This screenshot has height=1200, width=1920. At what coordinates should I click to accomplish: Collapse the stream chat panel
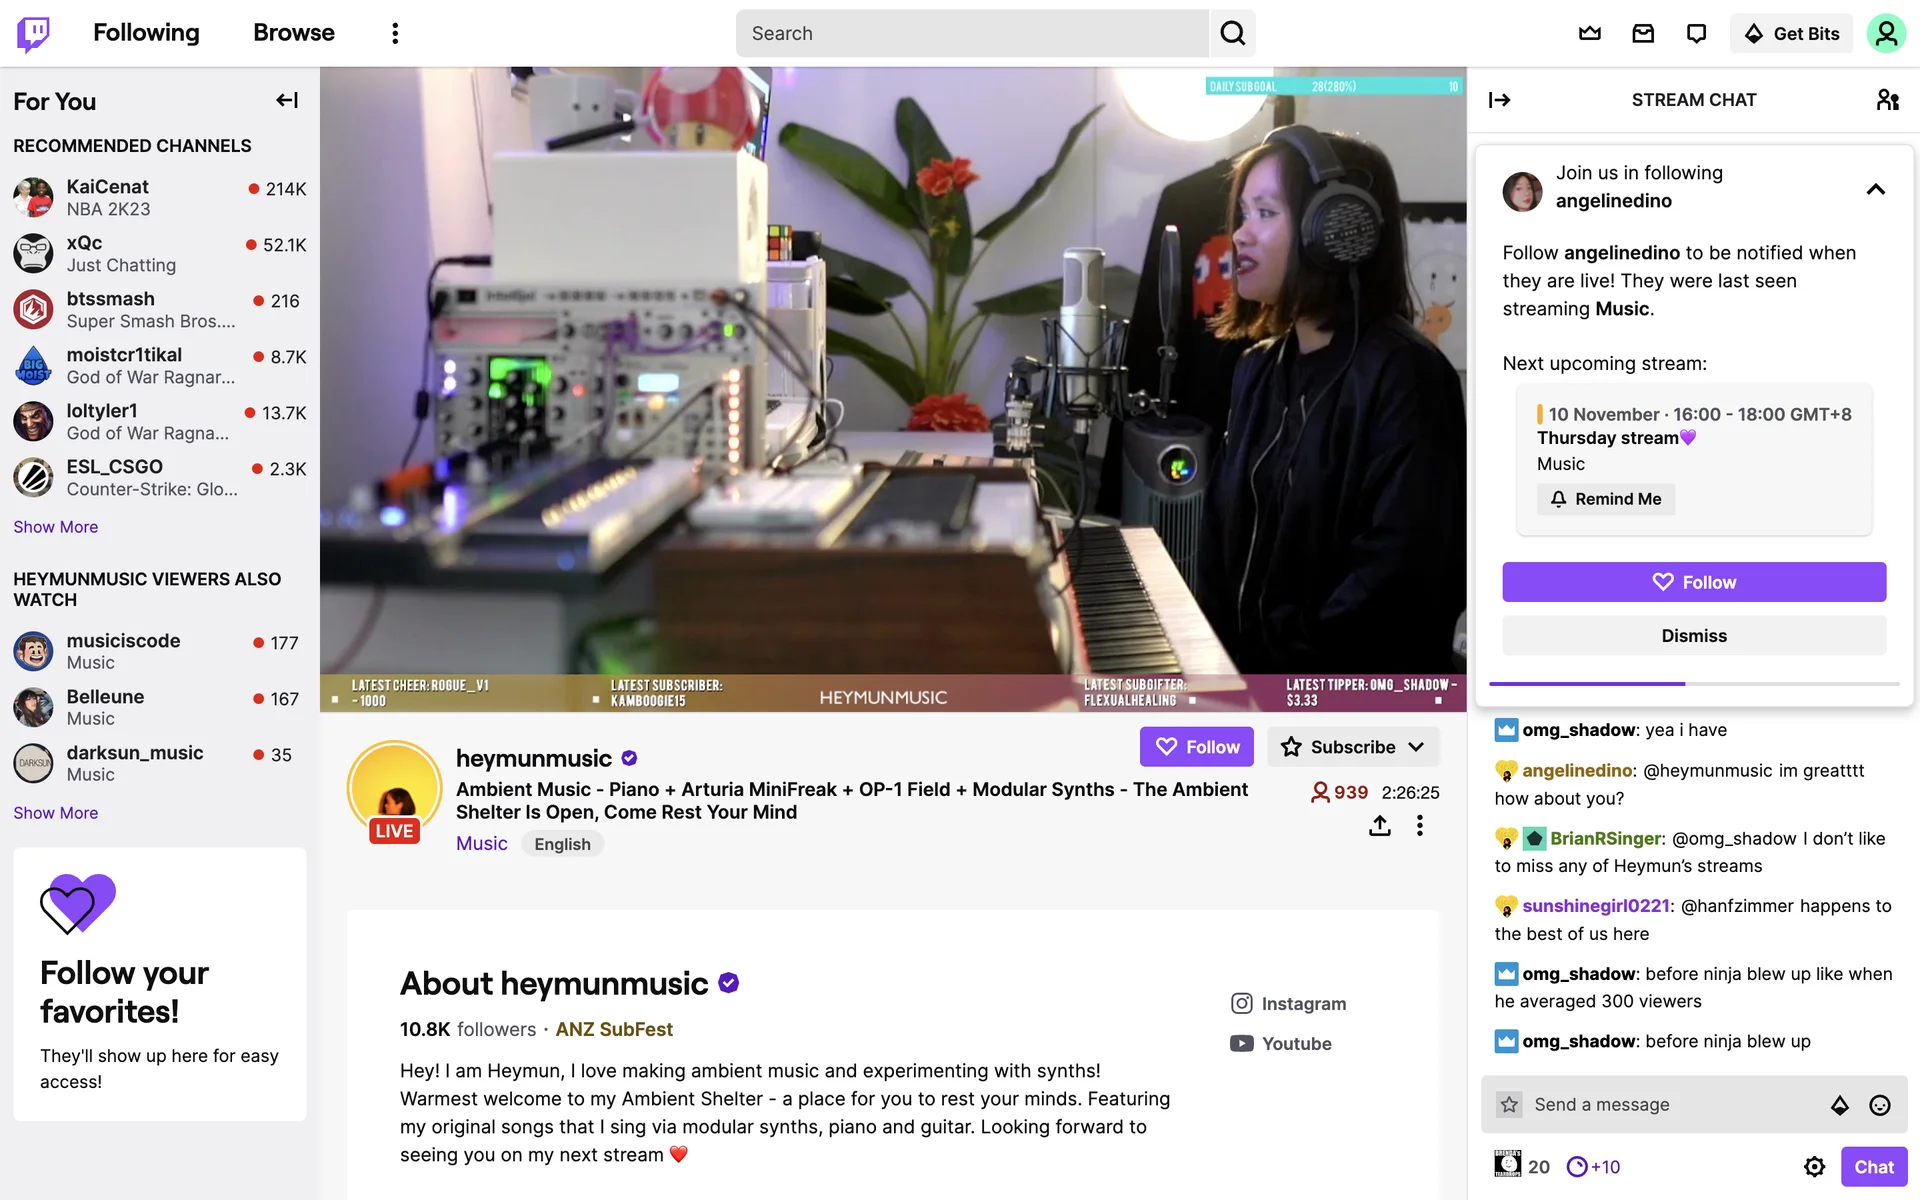coord(1499,100)
